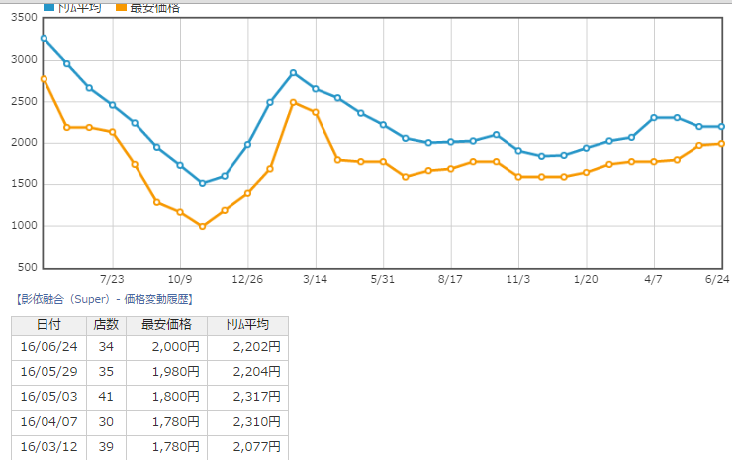Screen dimensions: 732x460
Task: Click the 7/23 x-axis label
Action: (112, 280)
